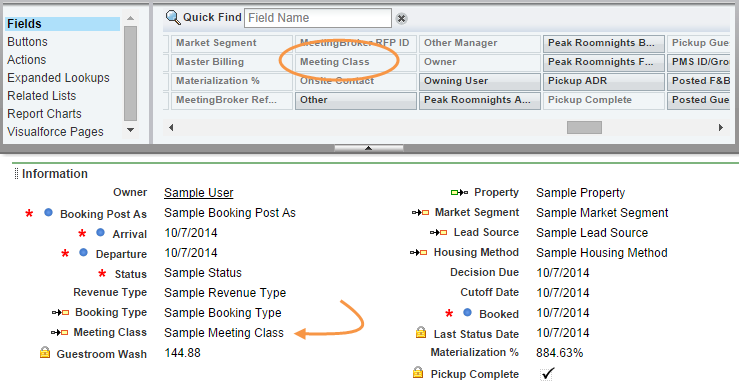The image size is (739, 382).
Task: Clear the Quick Find search with X icon
Action: coord(401,19)
